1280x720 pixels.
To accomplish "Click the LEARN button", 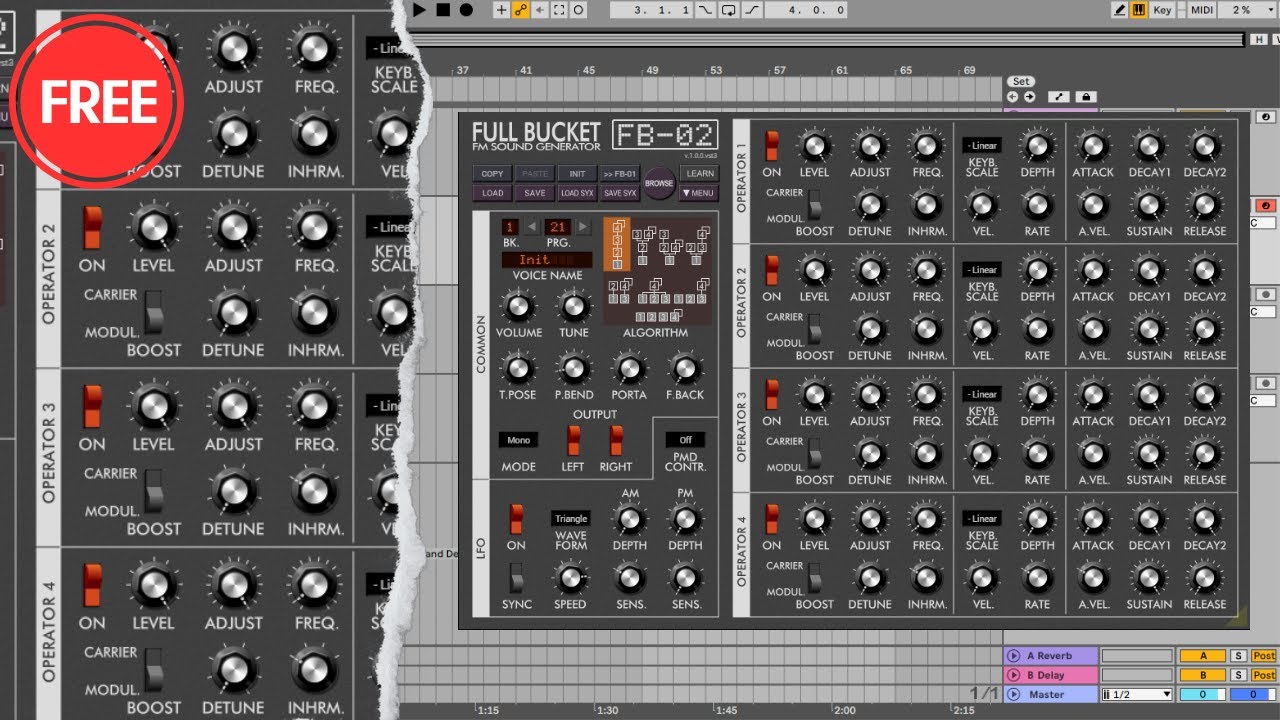I will (698, 174).
